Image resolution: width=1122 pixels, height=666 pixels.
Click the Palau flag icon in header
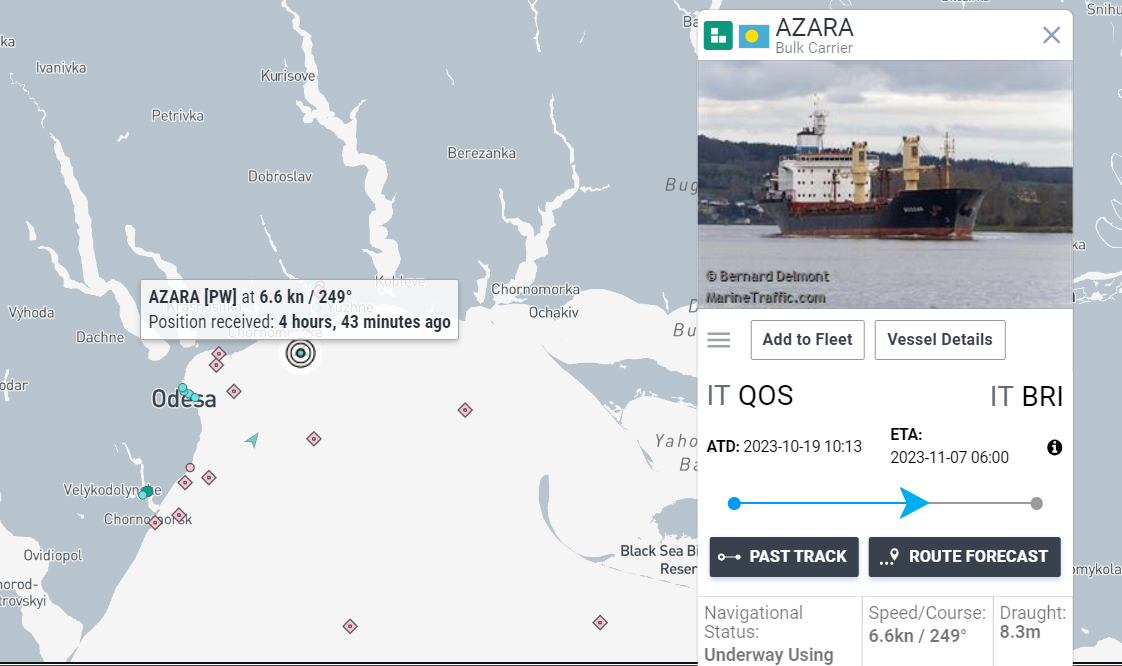tap(753, 37)
